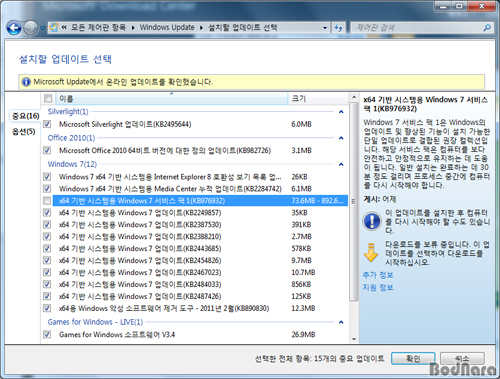Click the update list vertical scrollbar thumb
Image resolution: width=500 pixels, height=379 pixels.
[x=354, y=202]
